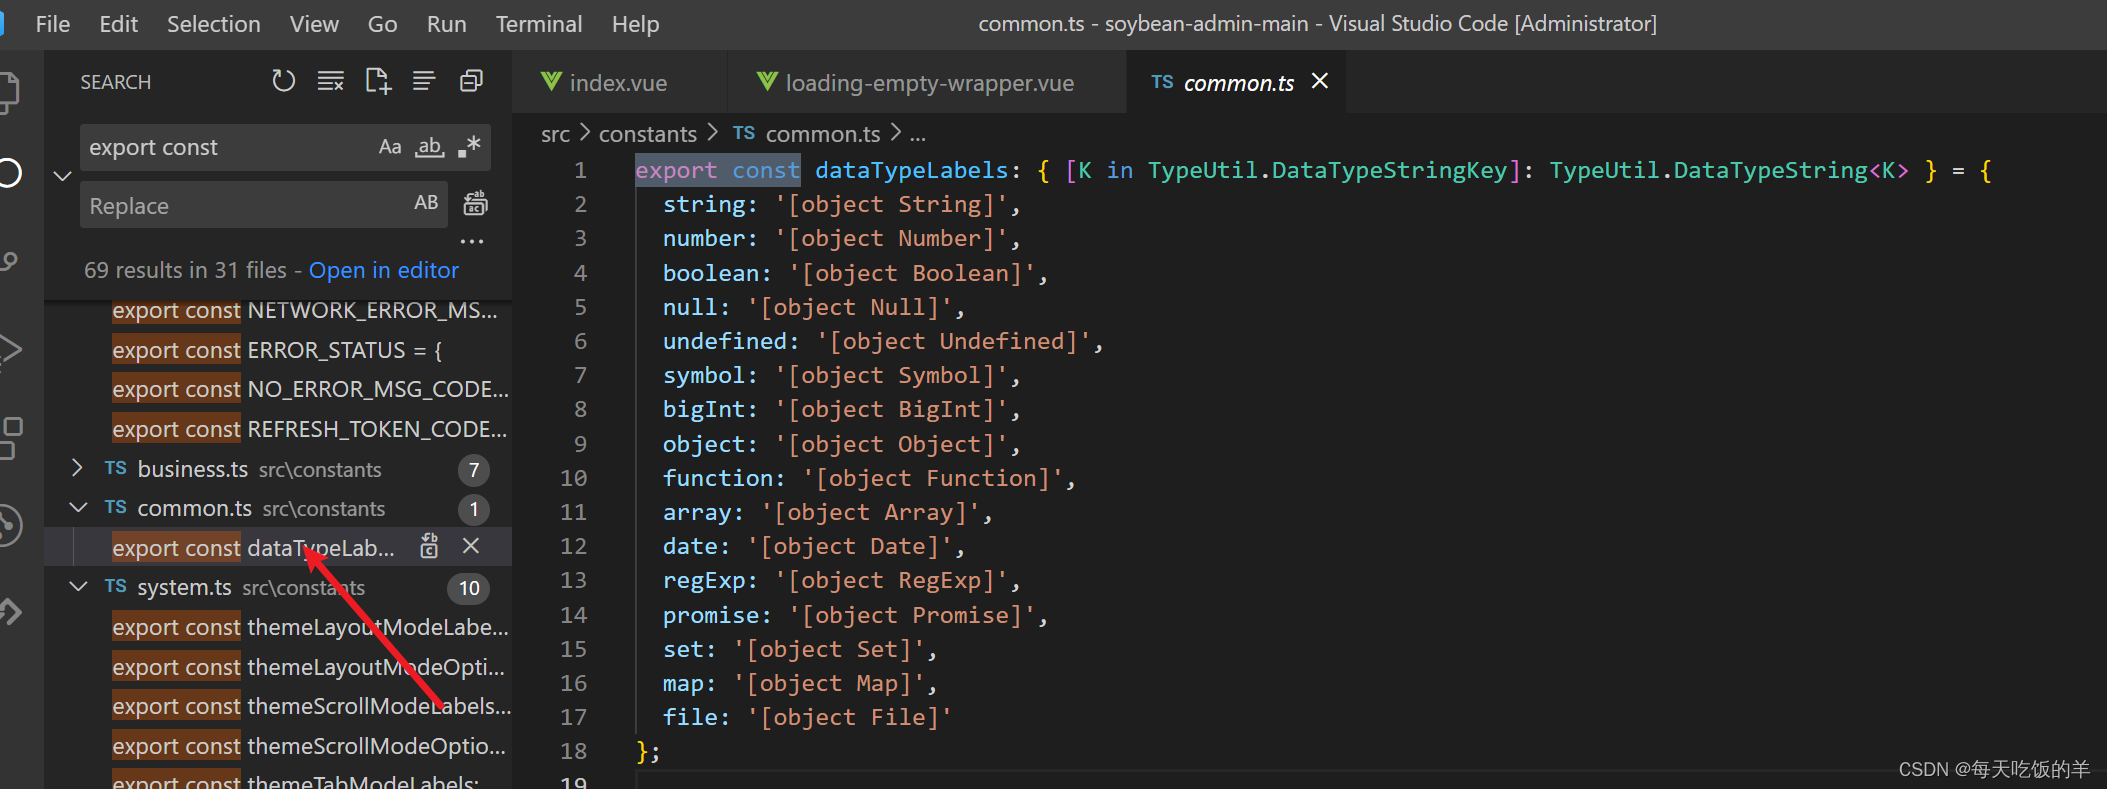Open Search view in activity bar
The width and height of the screenshot is (2107, 789).
(x=9, y=173)
